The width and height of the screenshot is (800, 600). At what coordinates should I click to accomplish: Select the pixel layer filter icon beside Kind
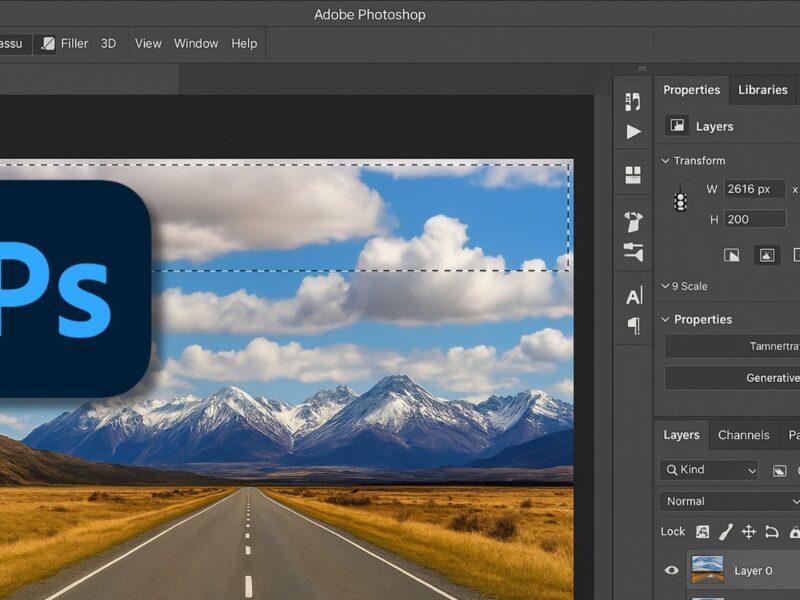779,470
